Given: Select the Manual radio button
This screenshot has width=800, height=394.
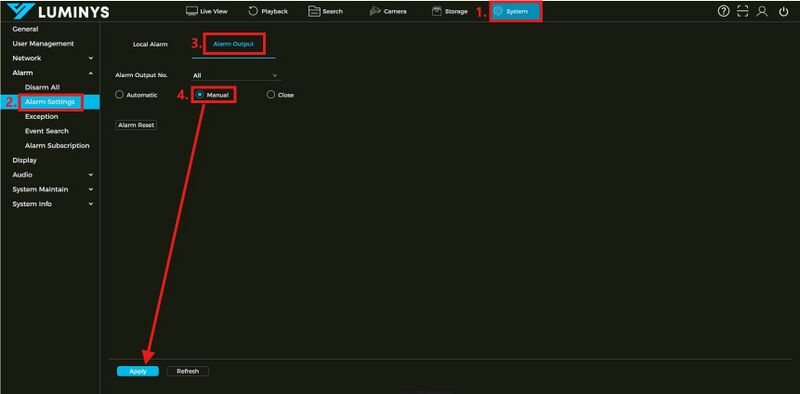Looking at the screenshot, I should click(x=199, y=95).
